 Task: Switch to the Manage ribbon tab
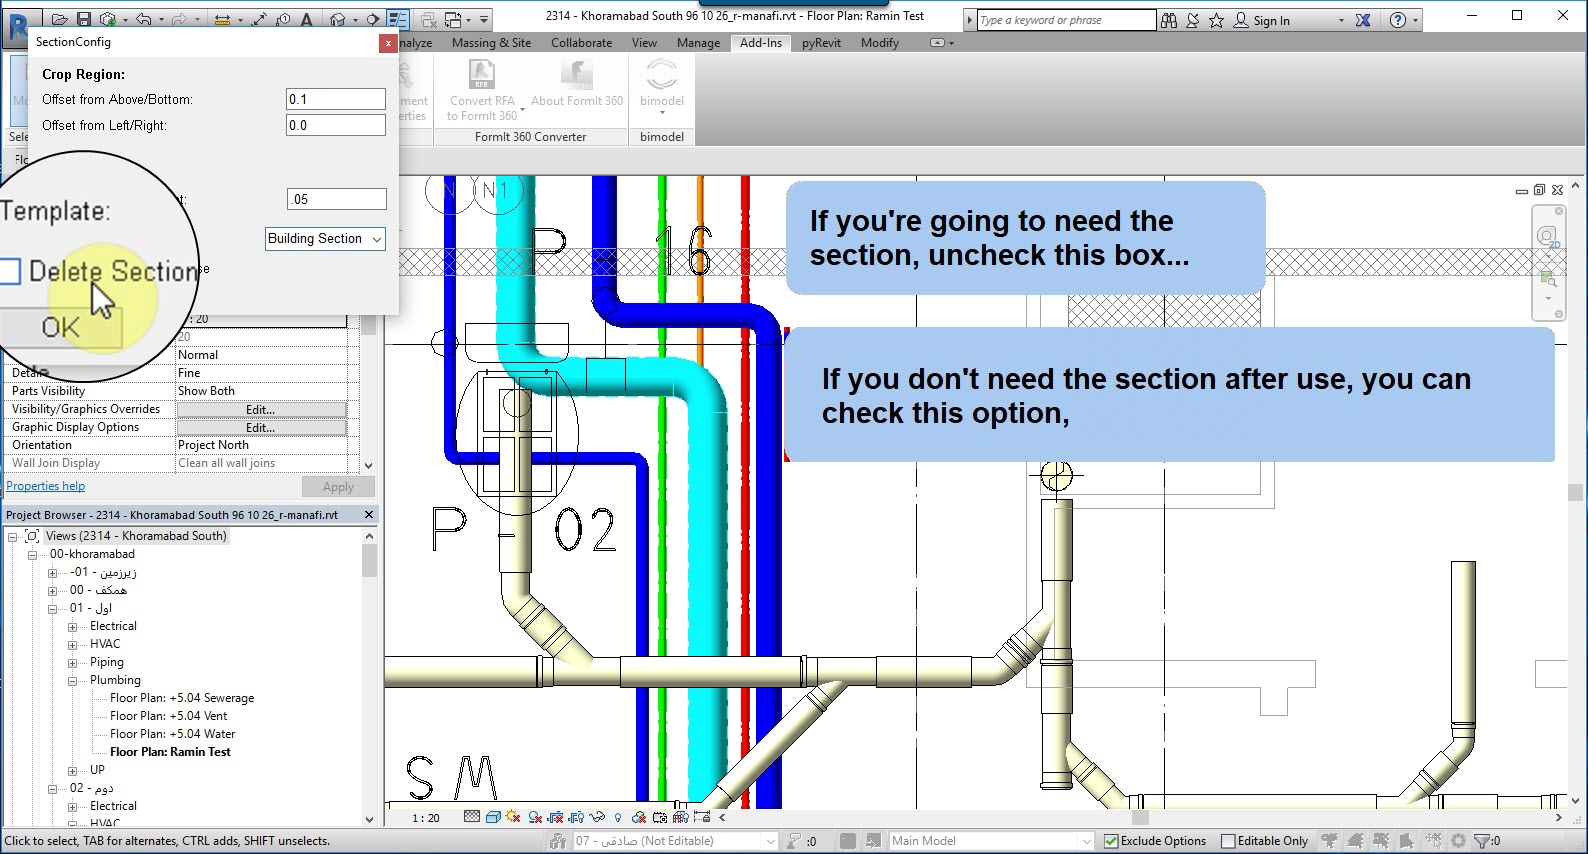click(x=698, y=43)
